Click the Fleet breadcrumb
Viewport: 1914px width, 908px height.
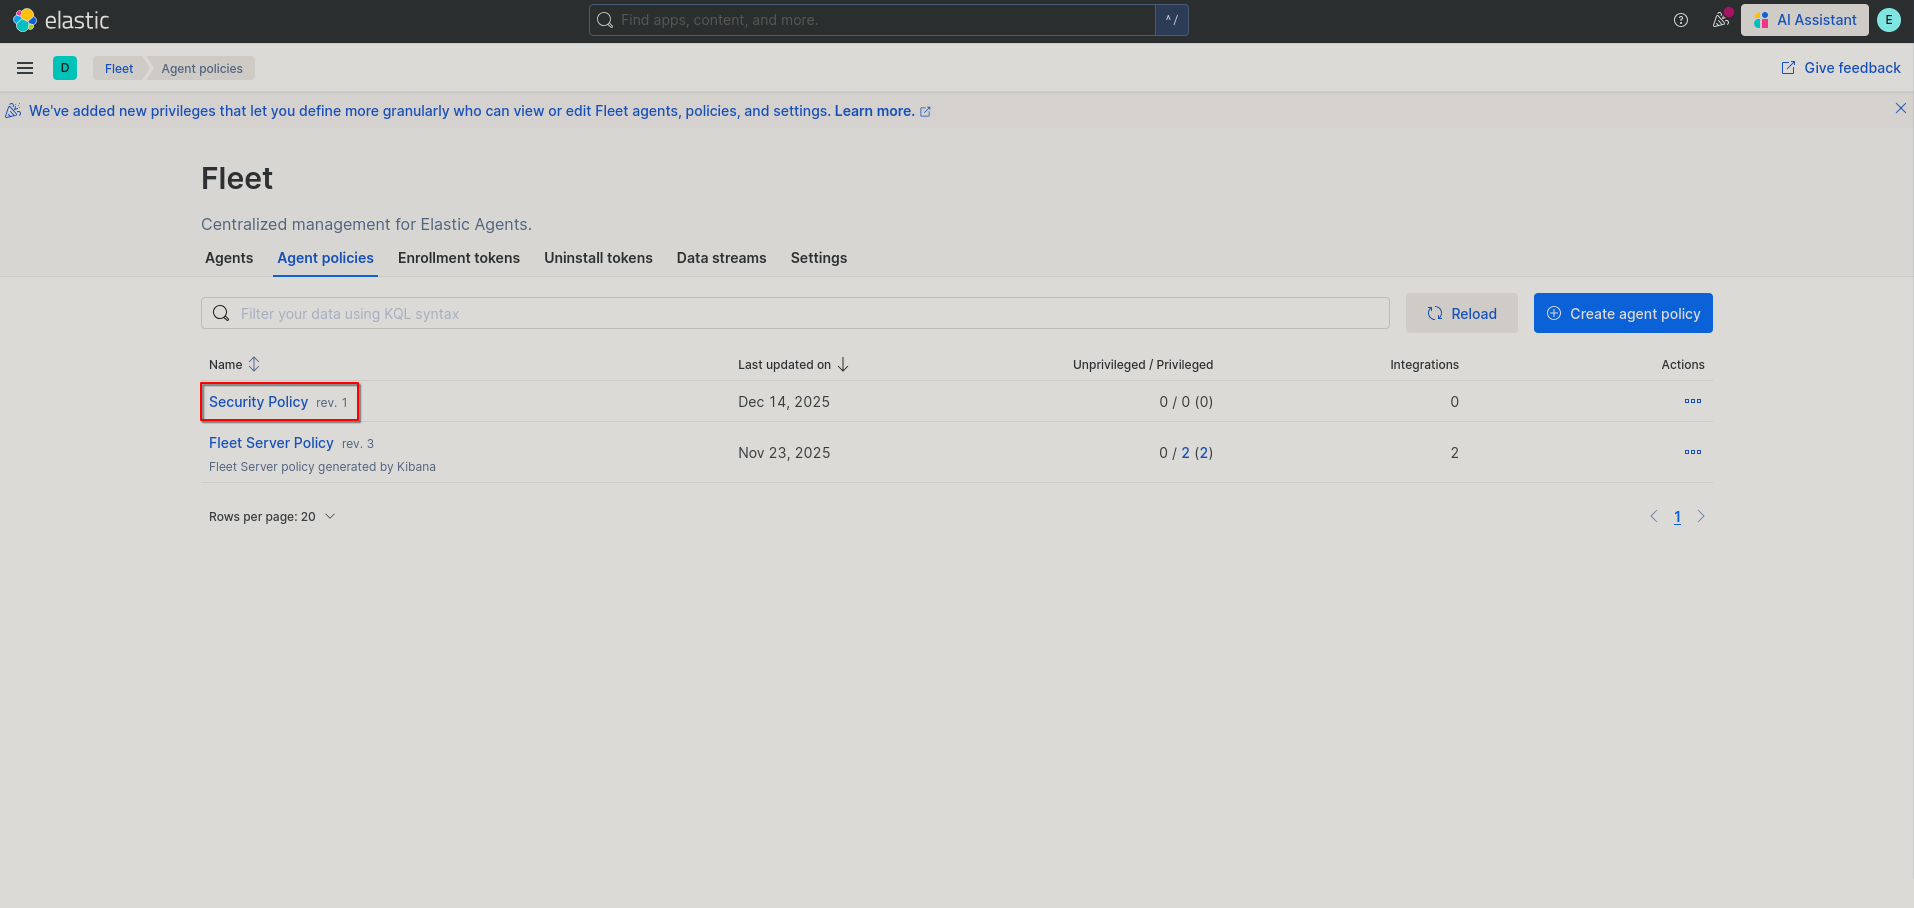tap(119, 68)
